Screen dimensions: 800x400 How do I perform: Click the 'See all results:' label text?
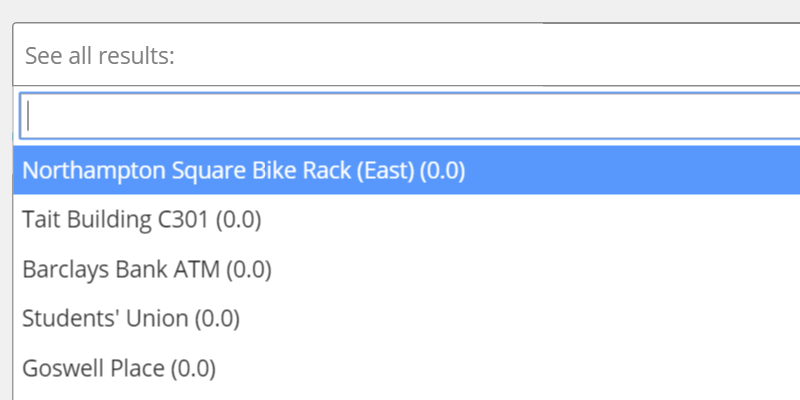(100, 55)
